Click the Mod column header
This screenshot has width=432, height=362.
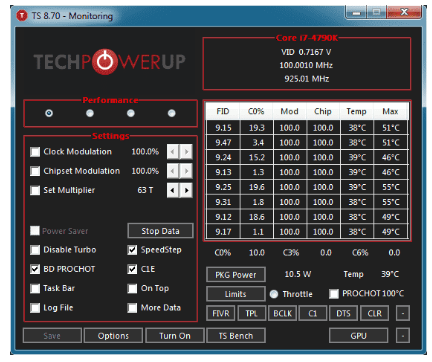[290, 111]
